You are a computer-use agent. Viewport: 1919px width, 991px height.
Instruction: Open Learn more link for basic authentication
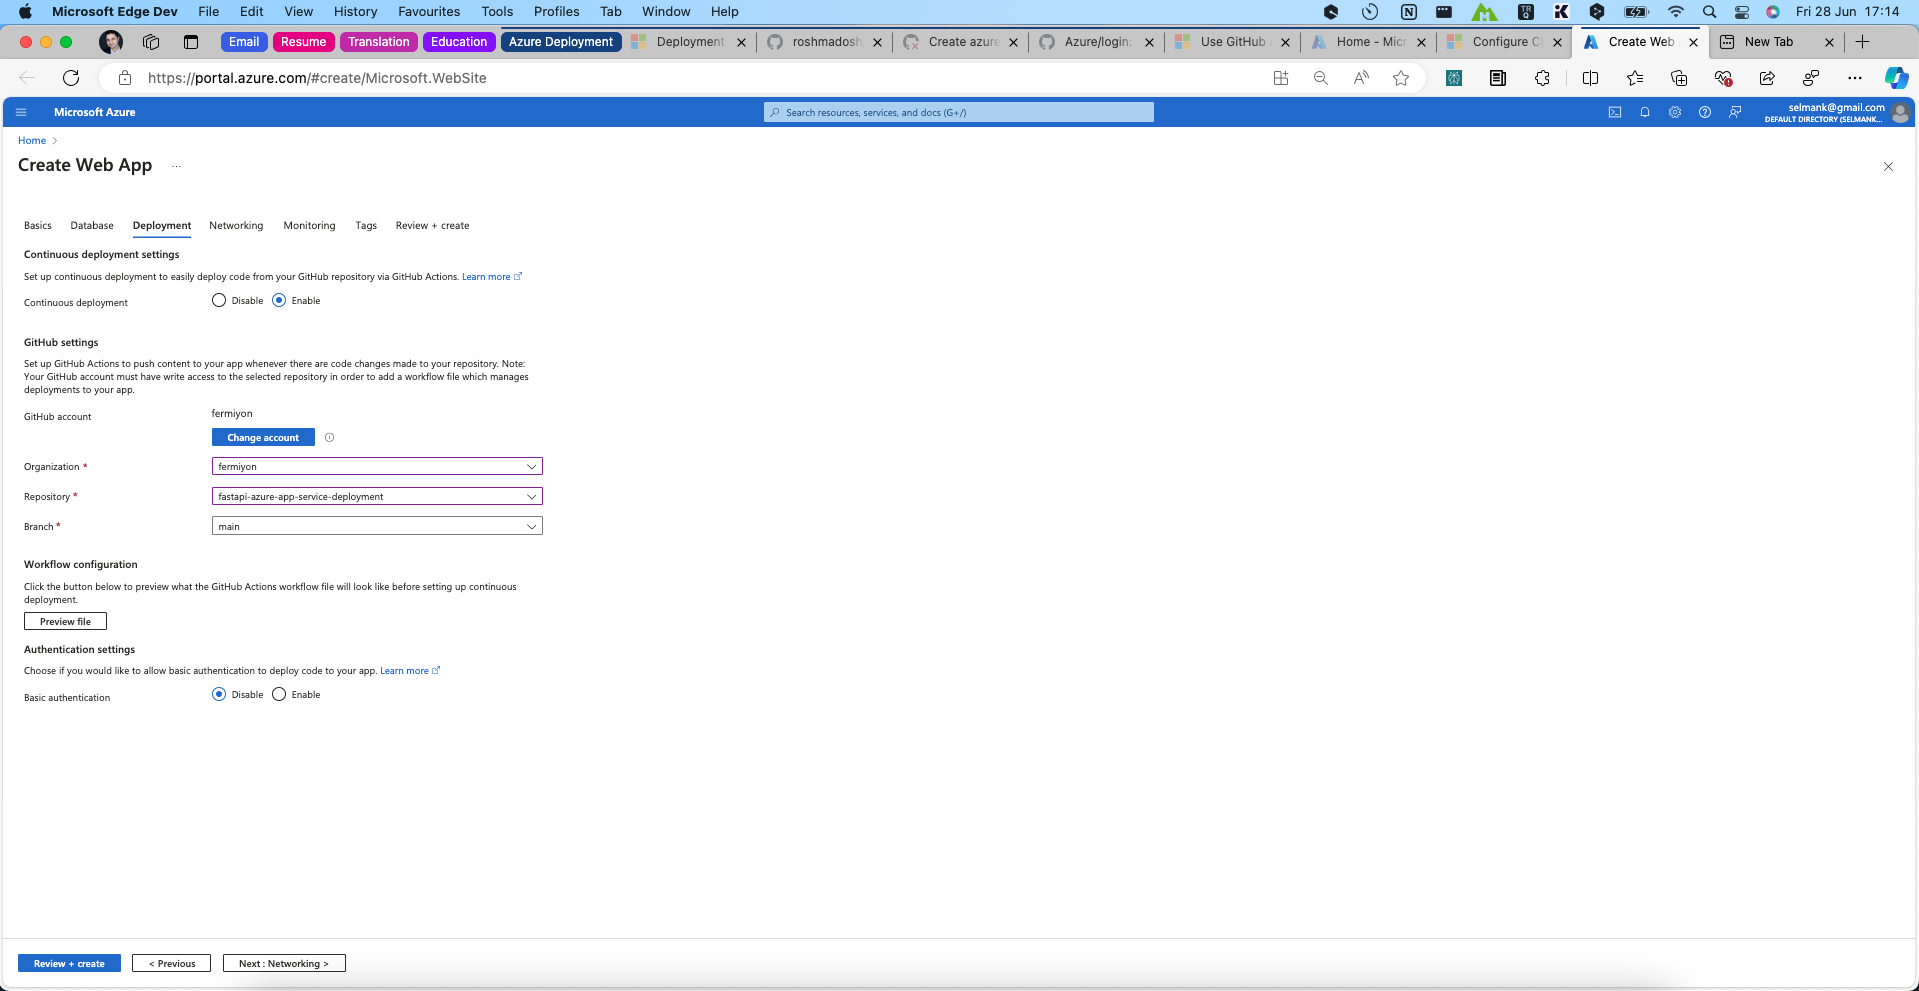pyautogui.click(x=409, y=670)
